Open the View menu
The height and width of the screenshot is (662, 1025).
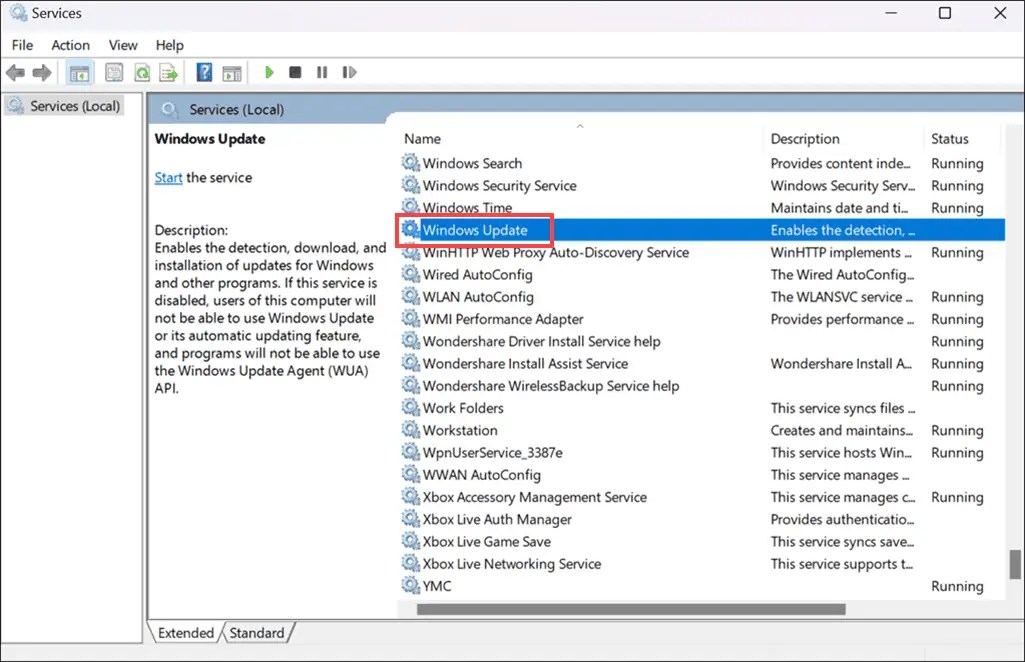tap(122, 45)
